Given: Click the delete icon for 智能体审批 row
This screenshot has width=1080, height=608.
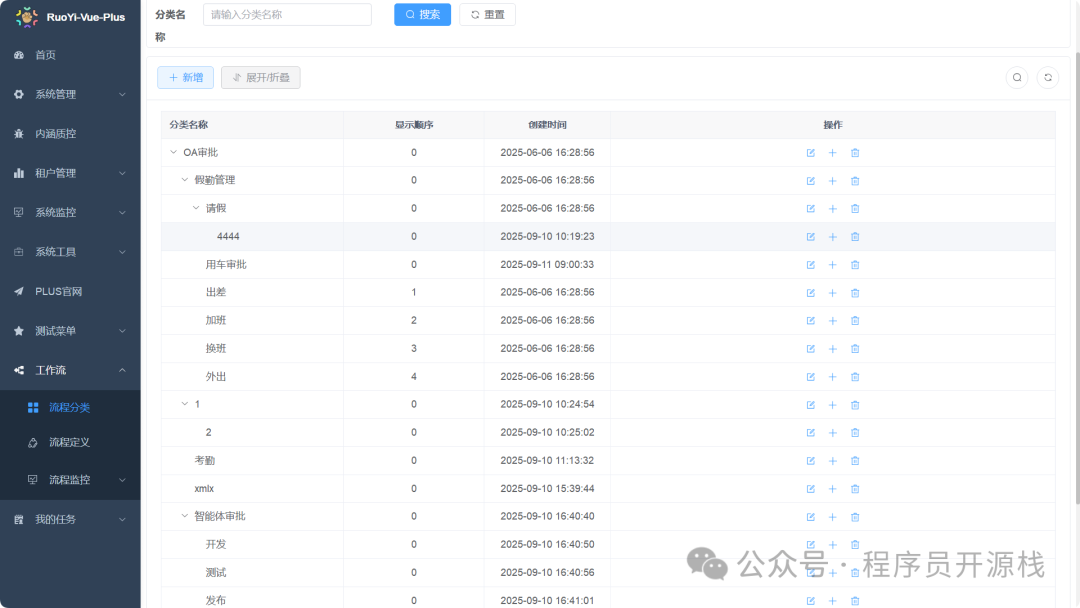Looking at the screenshot, I should pyautogui.click(x=855, y=517).
